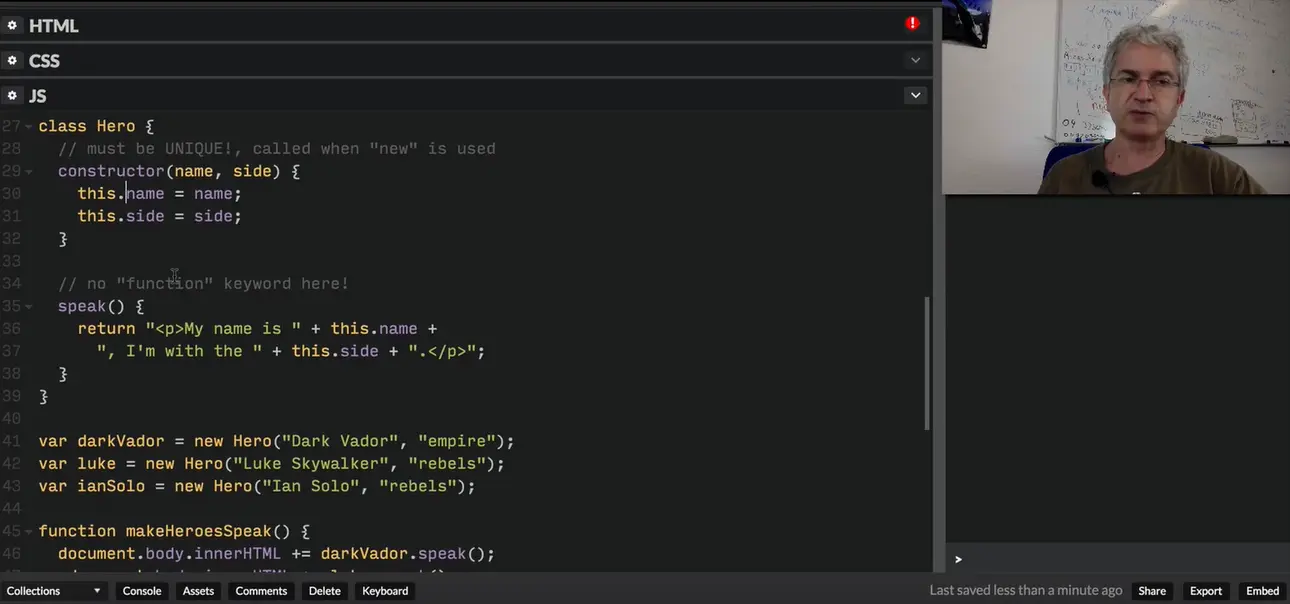This screenshot has height=604, width=1290.
Task: Select the JS editor panel title
Action: tap(38, 96)
